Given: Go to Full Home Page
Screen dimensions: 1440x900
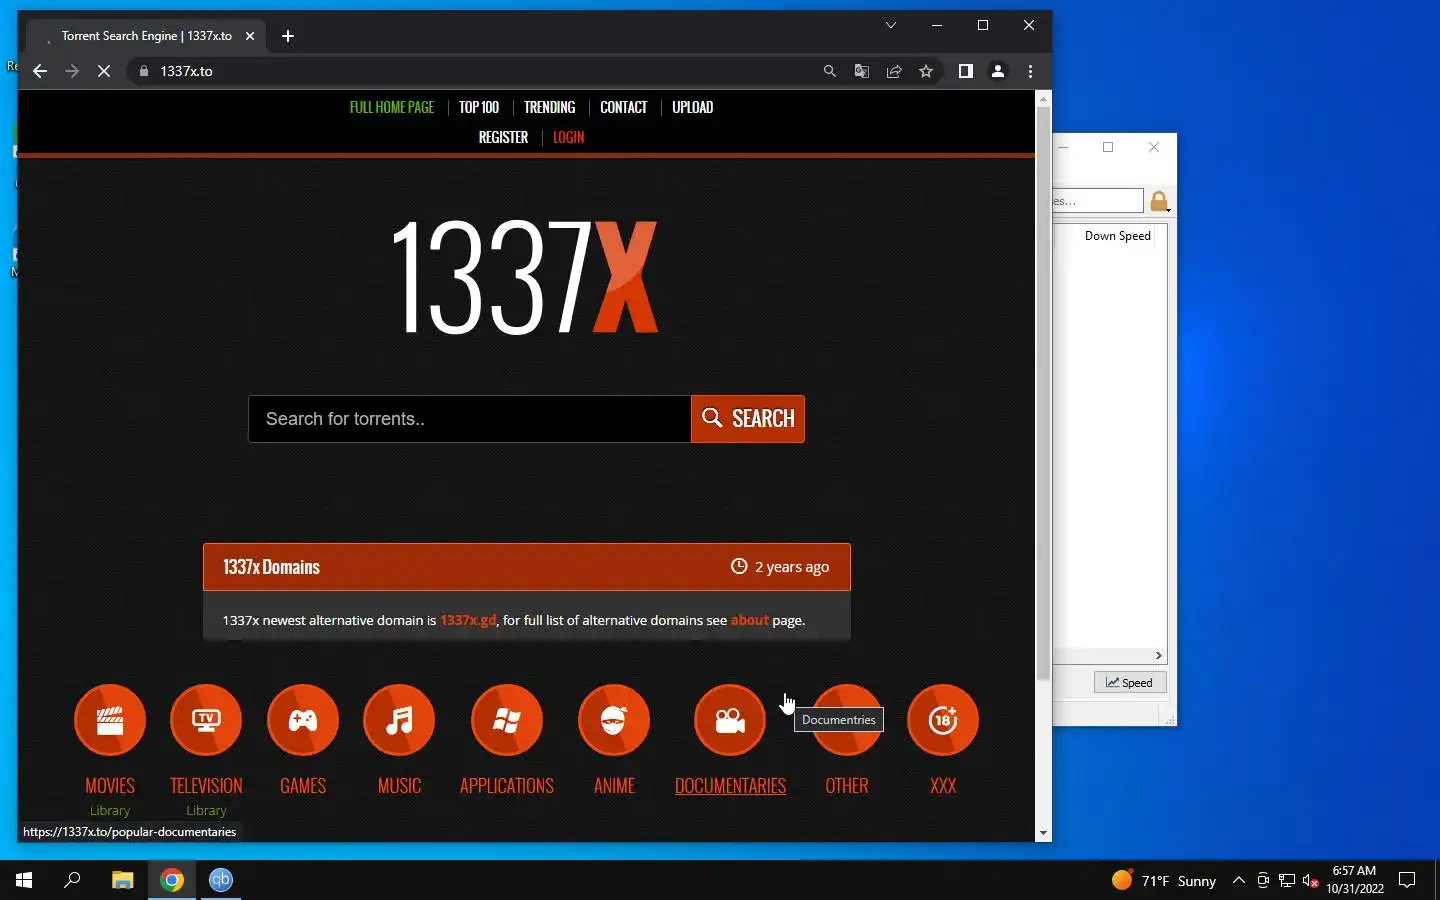Looking at the screenshot, I should click(392, 107).
